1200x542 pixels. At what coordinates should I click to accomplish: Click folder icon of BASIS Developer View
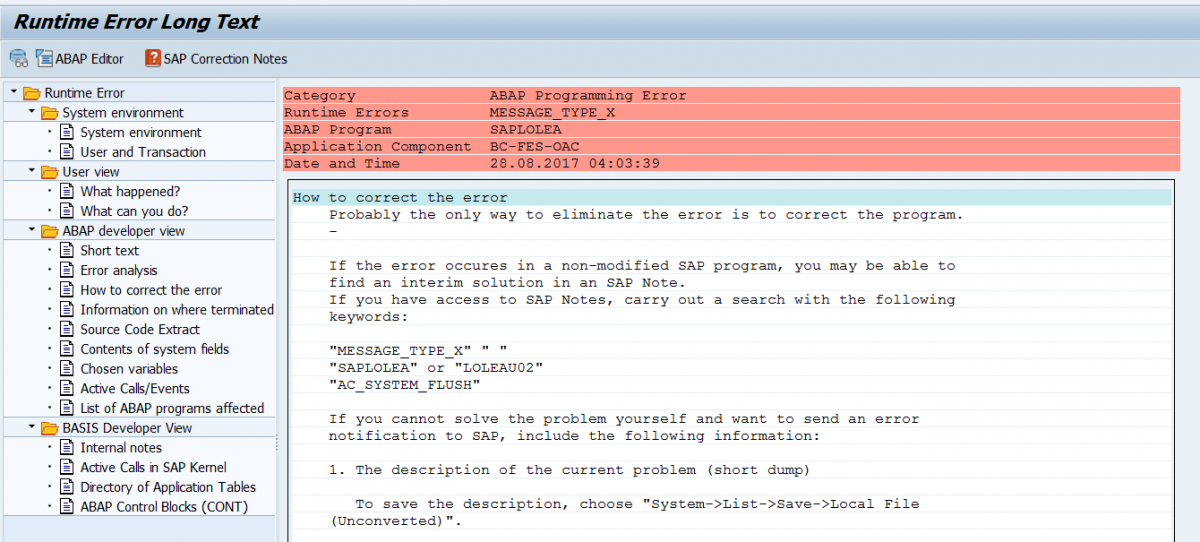50,428
